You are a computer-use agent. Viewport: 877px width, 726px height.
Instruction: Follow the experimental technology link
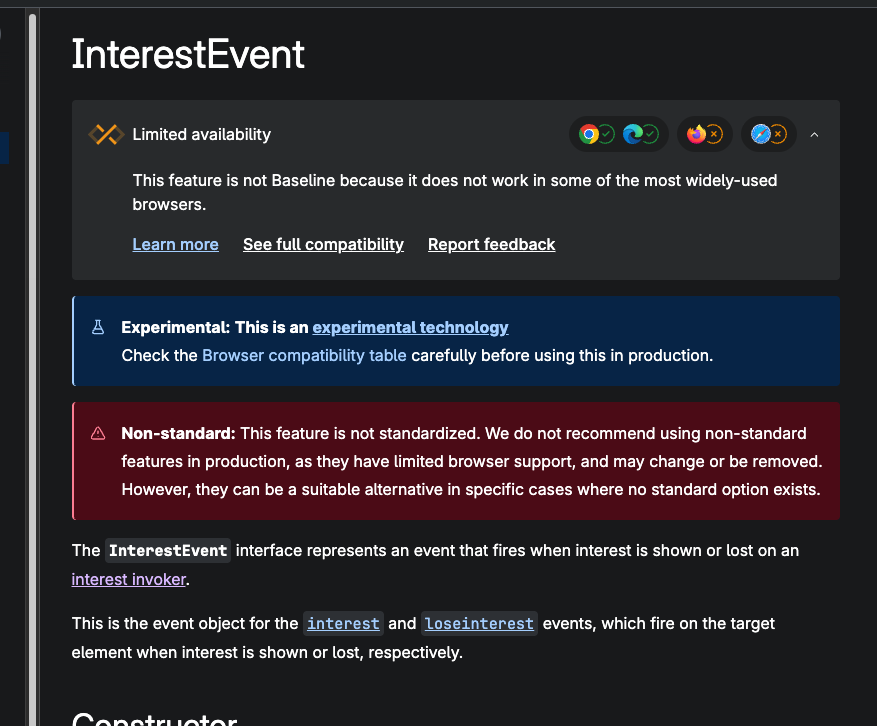410,327
